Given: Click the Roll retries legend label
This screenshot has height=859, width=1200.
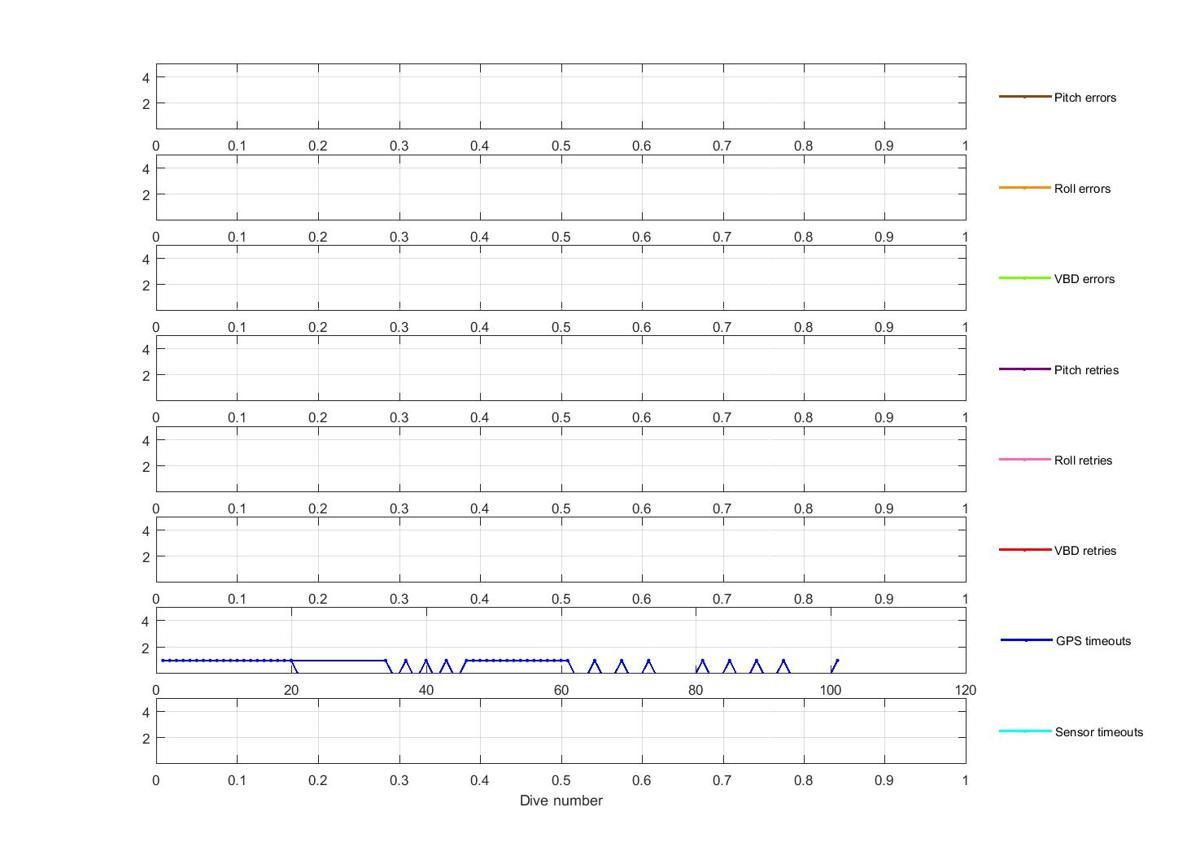Looking at the screenshot, I should (x=1083, y=461).
